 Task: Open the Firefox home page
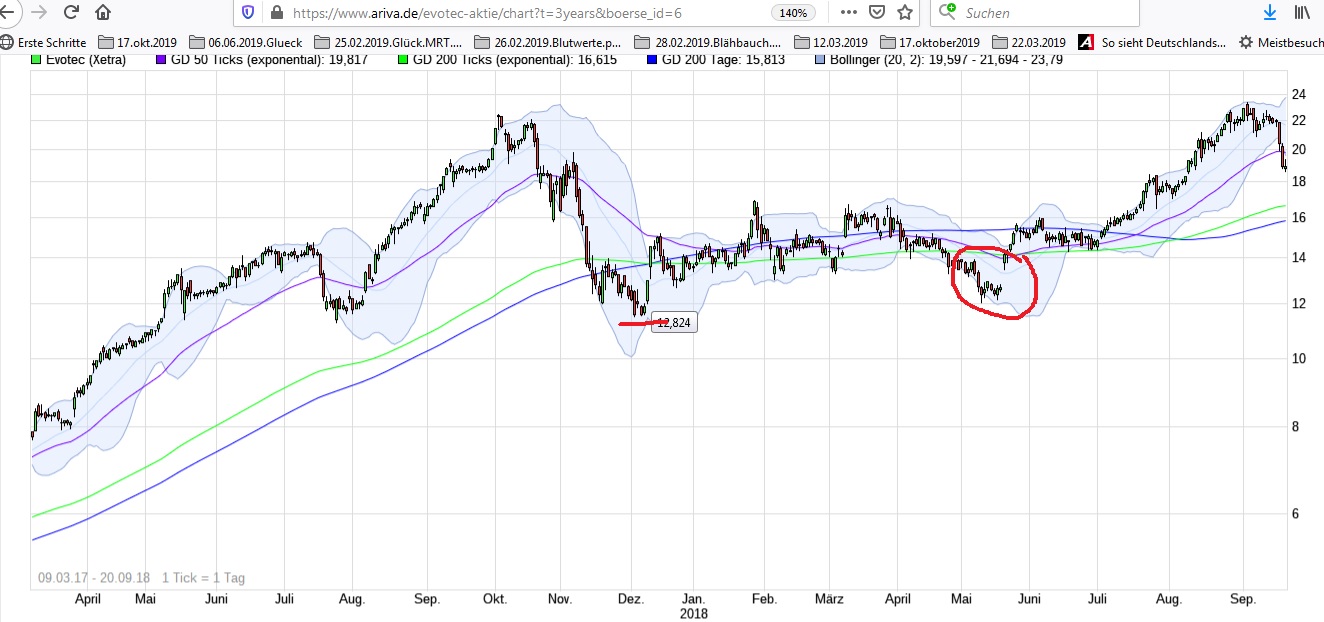[x=103, y=13]
